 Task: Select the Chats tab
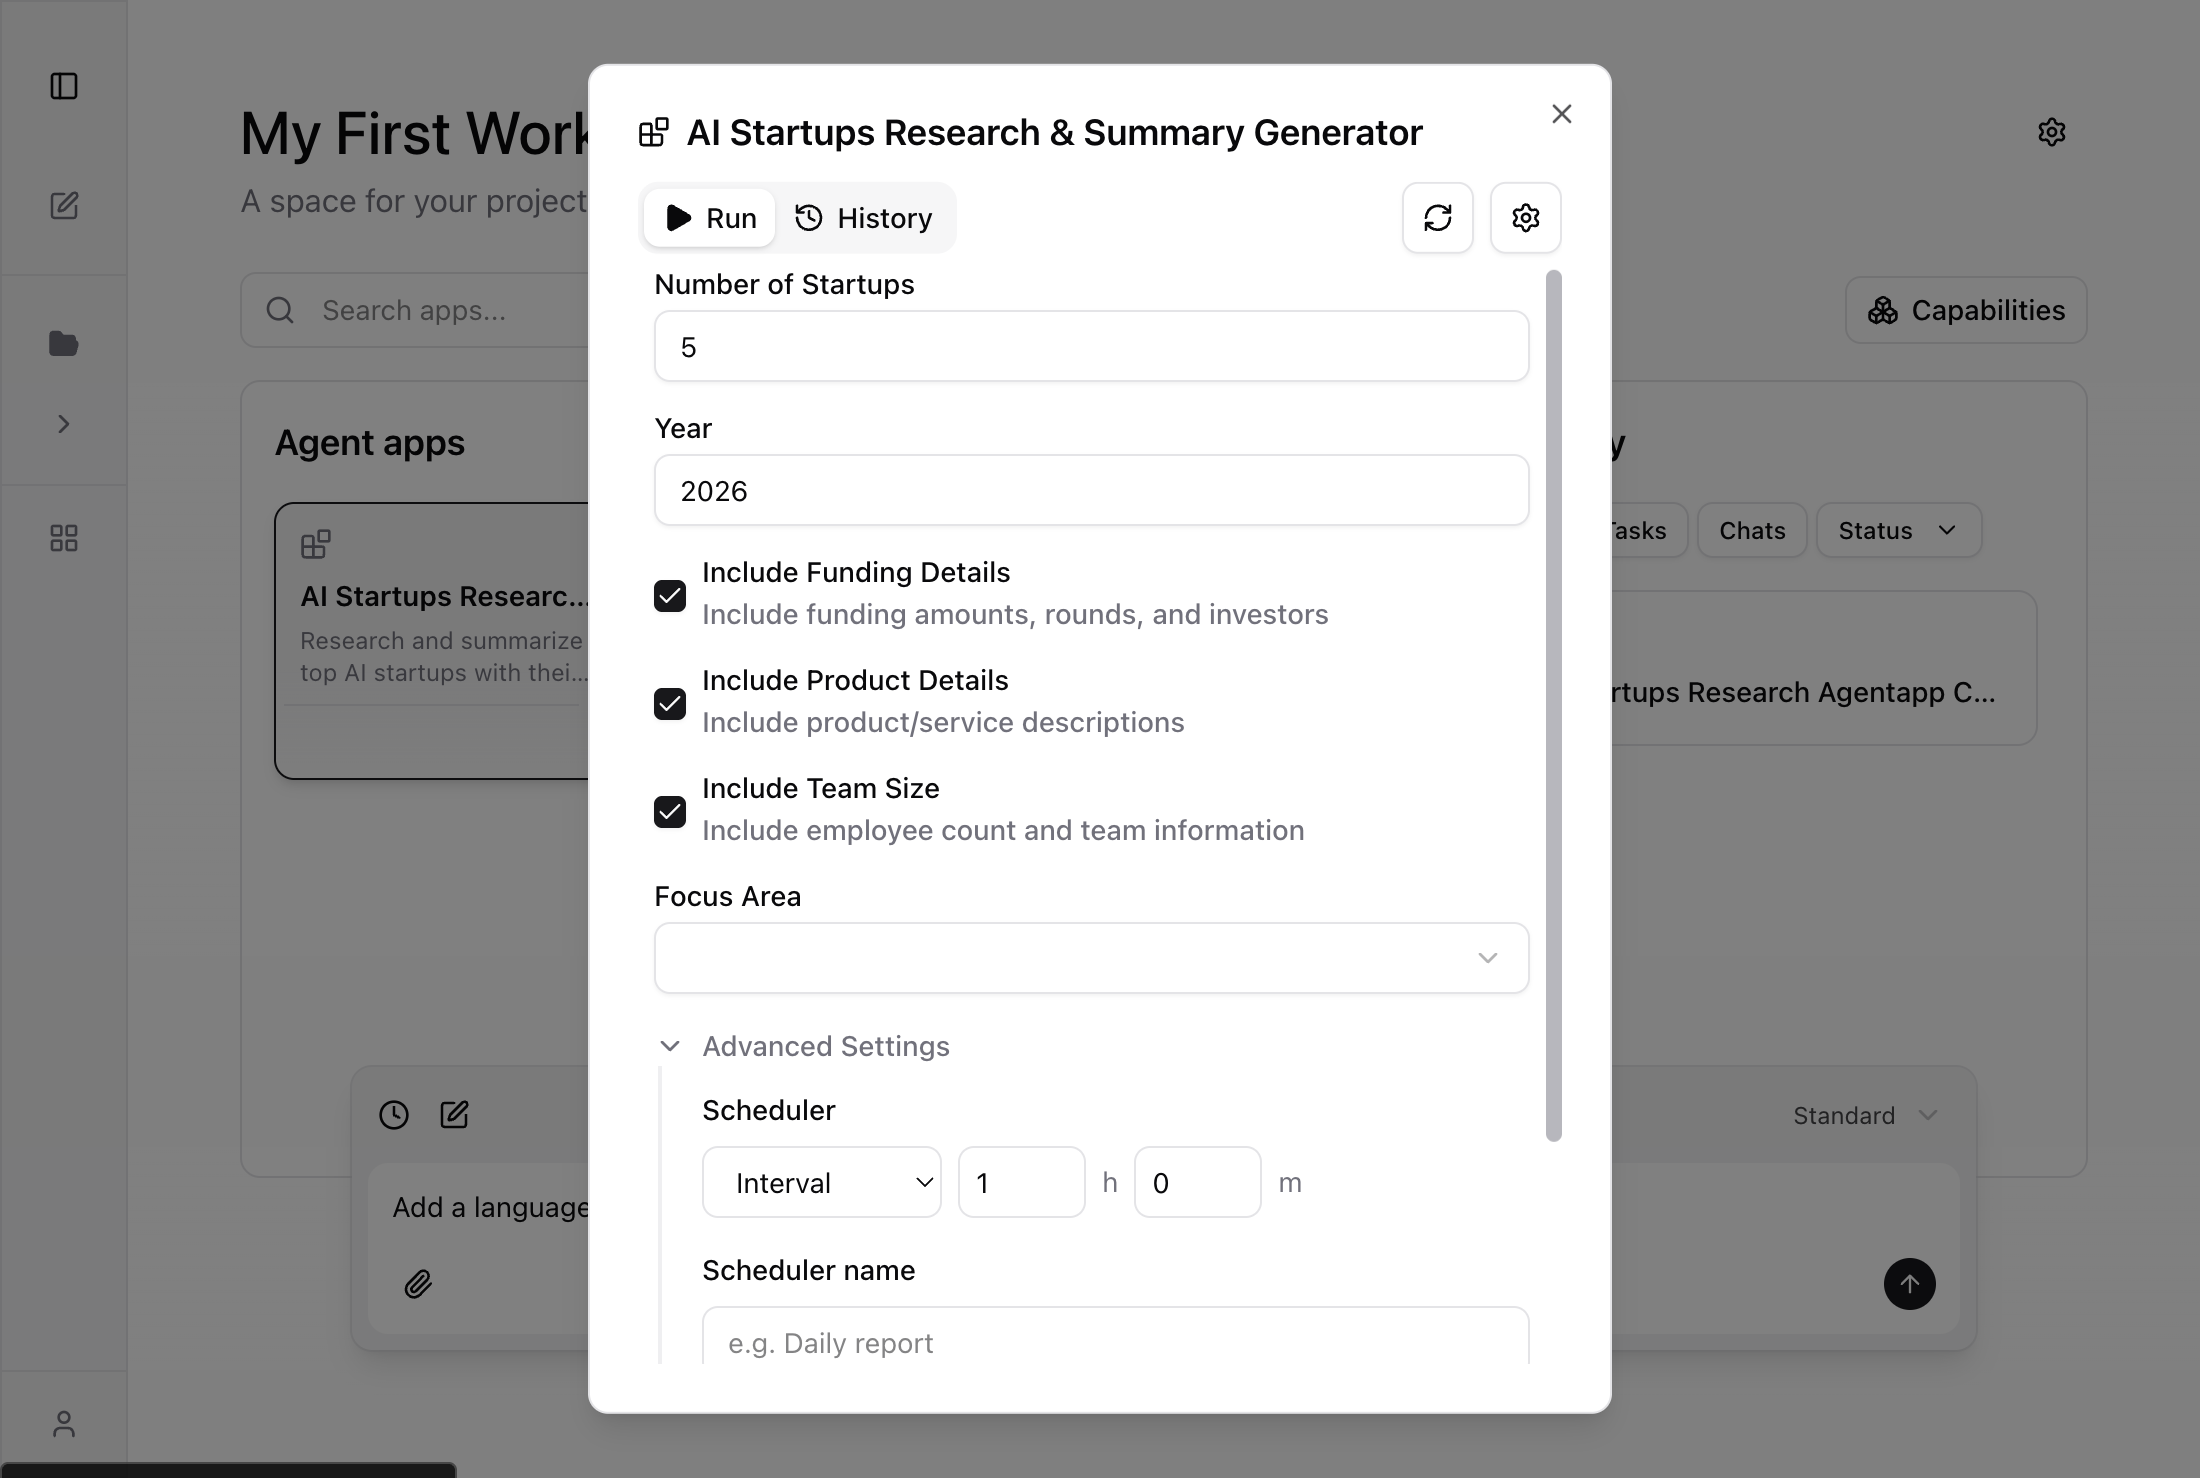(1751, 530)
